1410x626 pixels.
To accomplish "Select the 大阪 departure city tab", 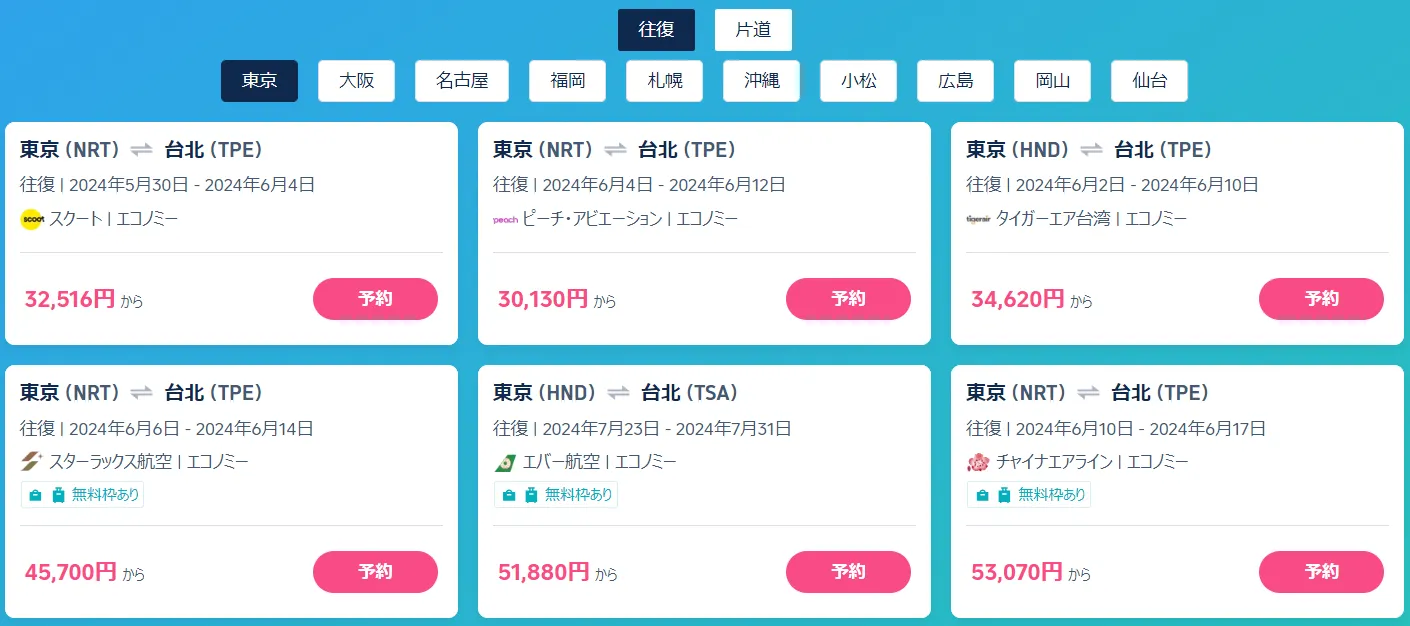I will [356, 81].
